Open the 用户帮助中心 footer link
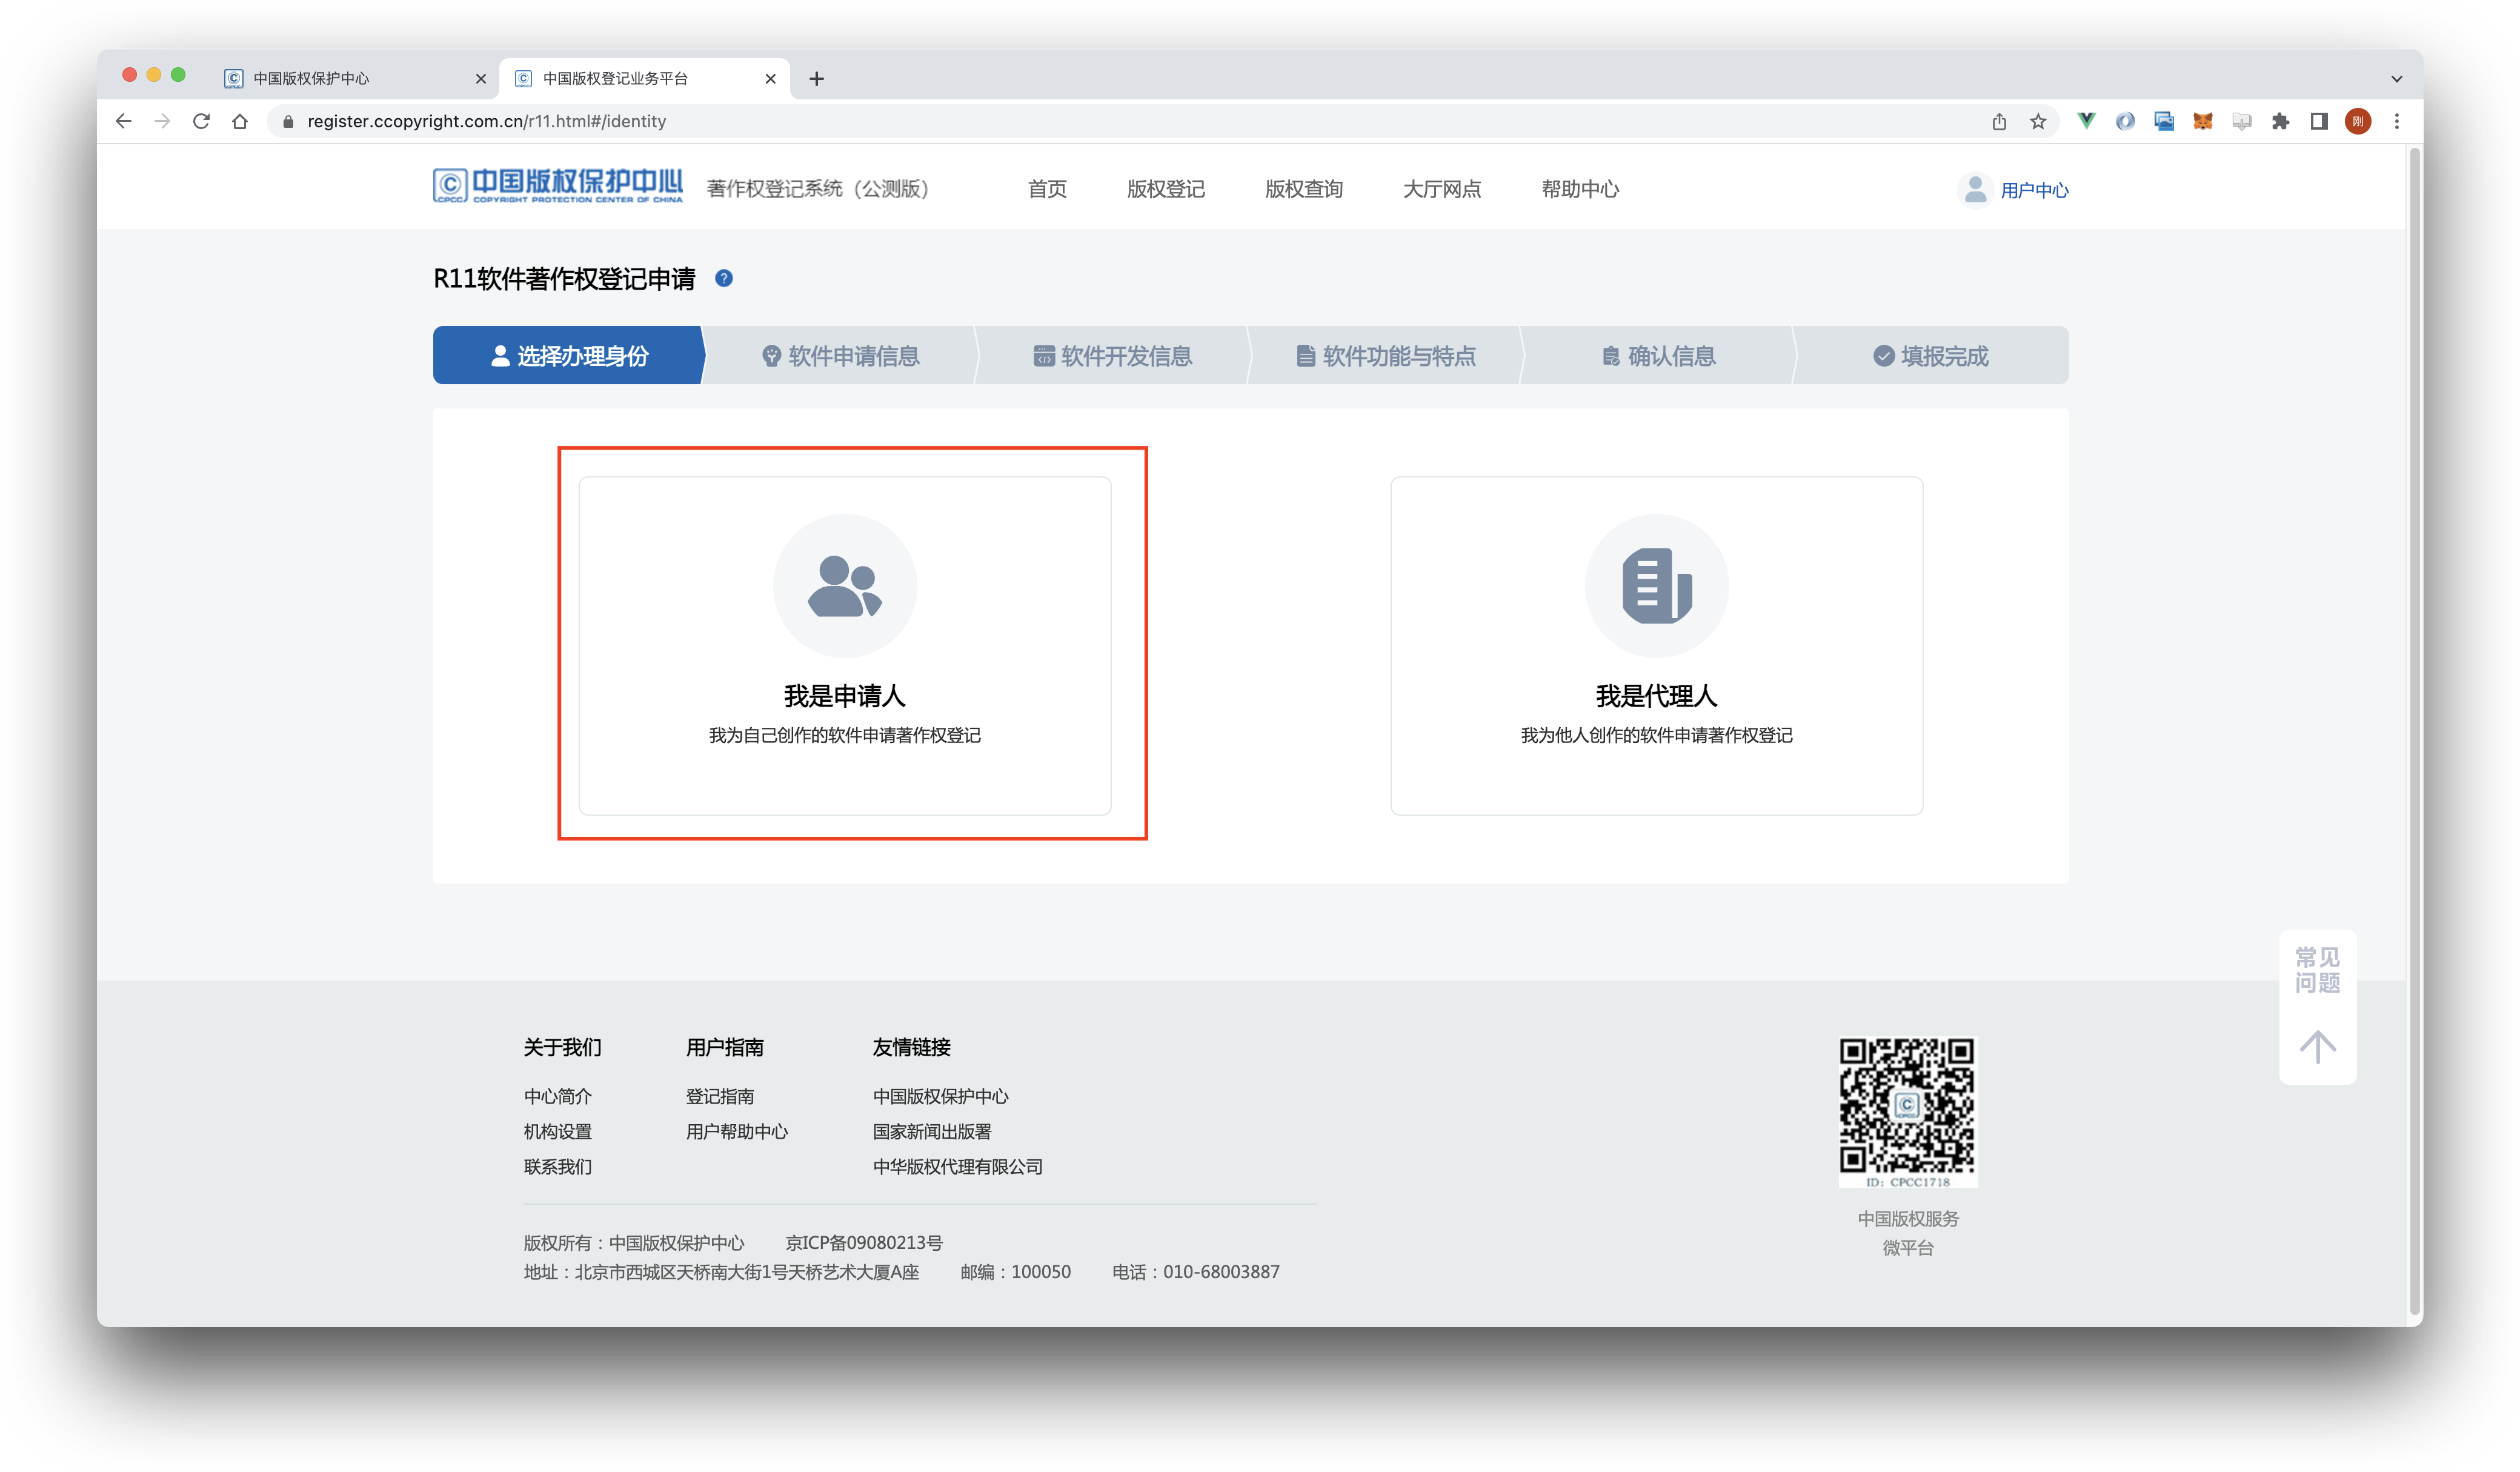 click(737, 1131)
